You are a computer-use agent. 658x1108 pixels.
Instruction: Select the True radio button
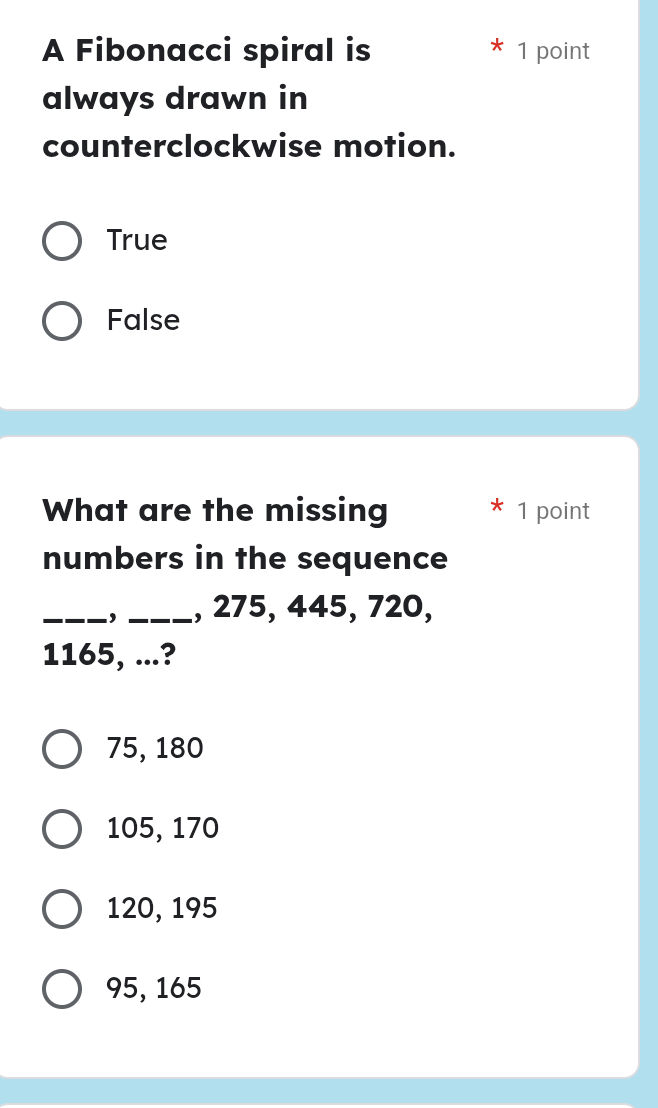[62, 241]
